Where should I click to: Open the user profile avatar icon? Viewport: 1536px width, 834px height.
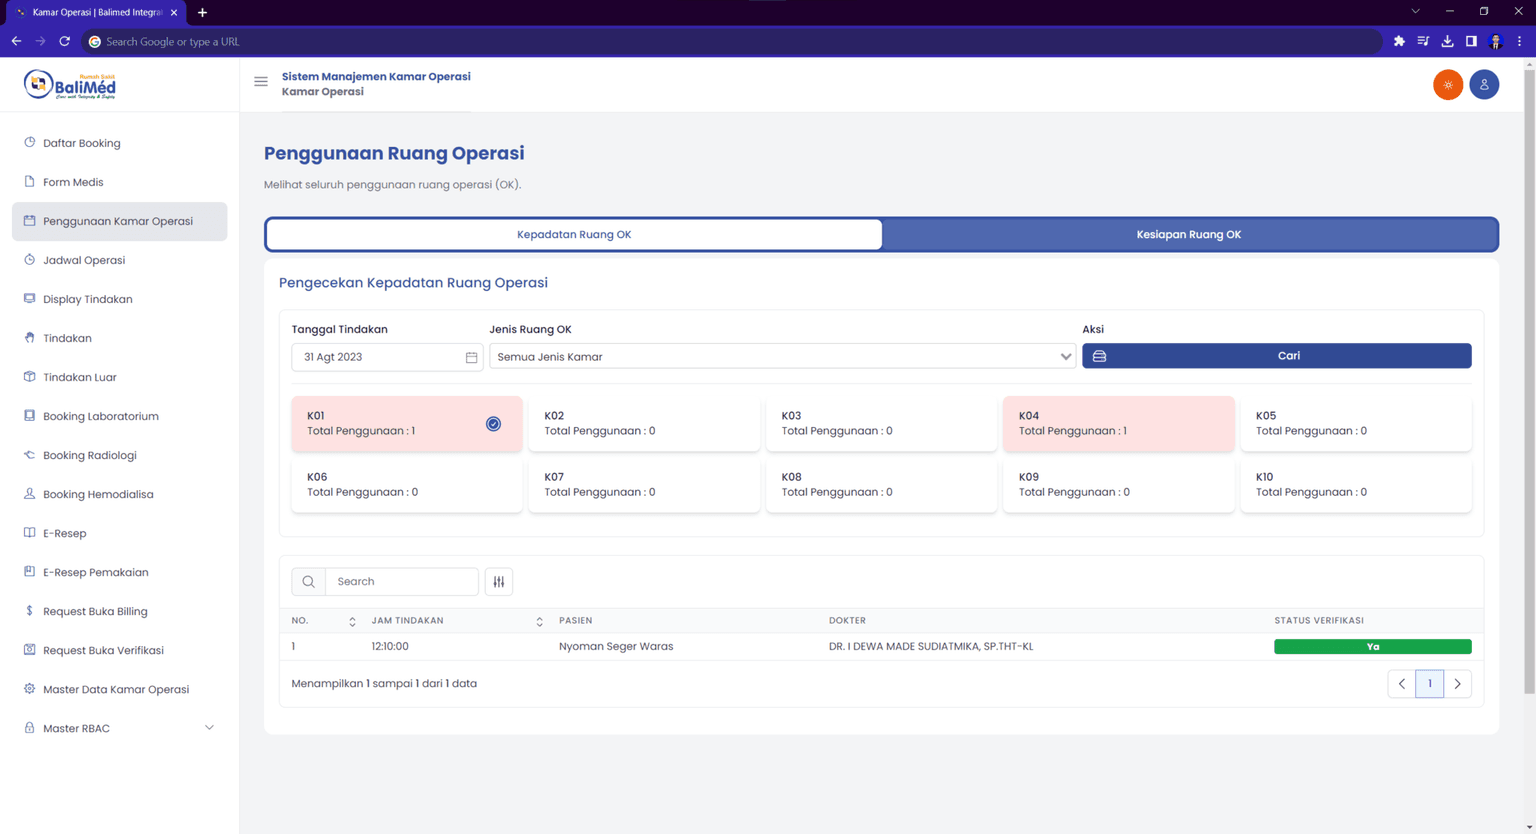tap(1484, 85)
